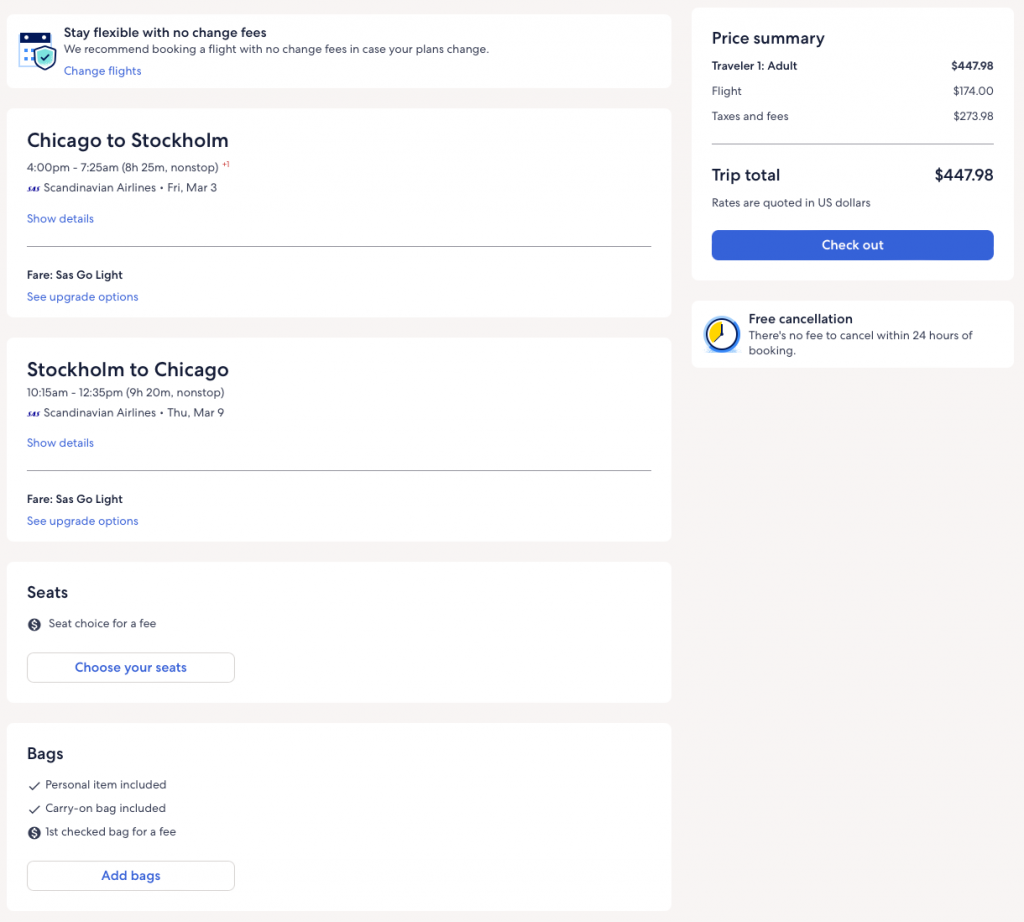Open upgrade options for the return flight
Screen dimensions: 1024x922
82,521
